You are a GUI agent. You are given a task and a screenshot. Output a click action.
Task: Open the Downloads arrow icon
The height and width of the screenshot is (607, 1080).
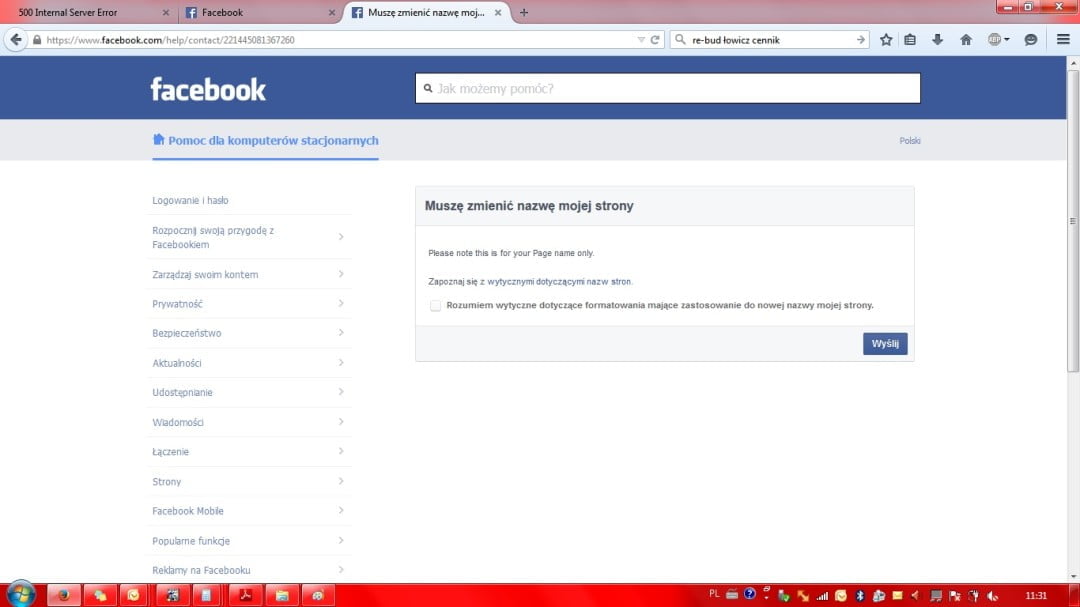tap(937, 40)
